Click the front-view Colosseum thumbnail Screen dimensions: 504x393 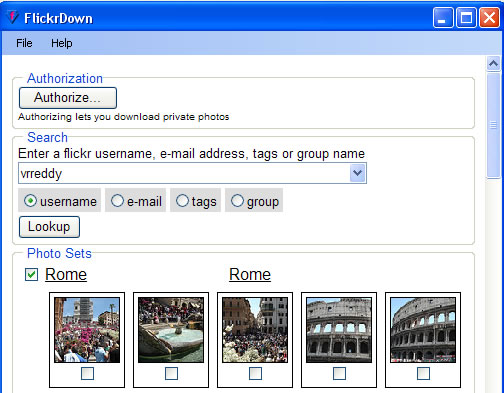339,330
